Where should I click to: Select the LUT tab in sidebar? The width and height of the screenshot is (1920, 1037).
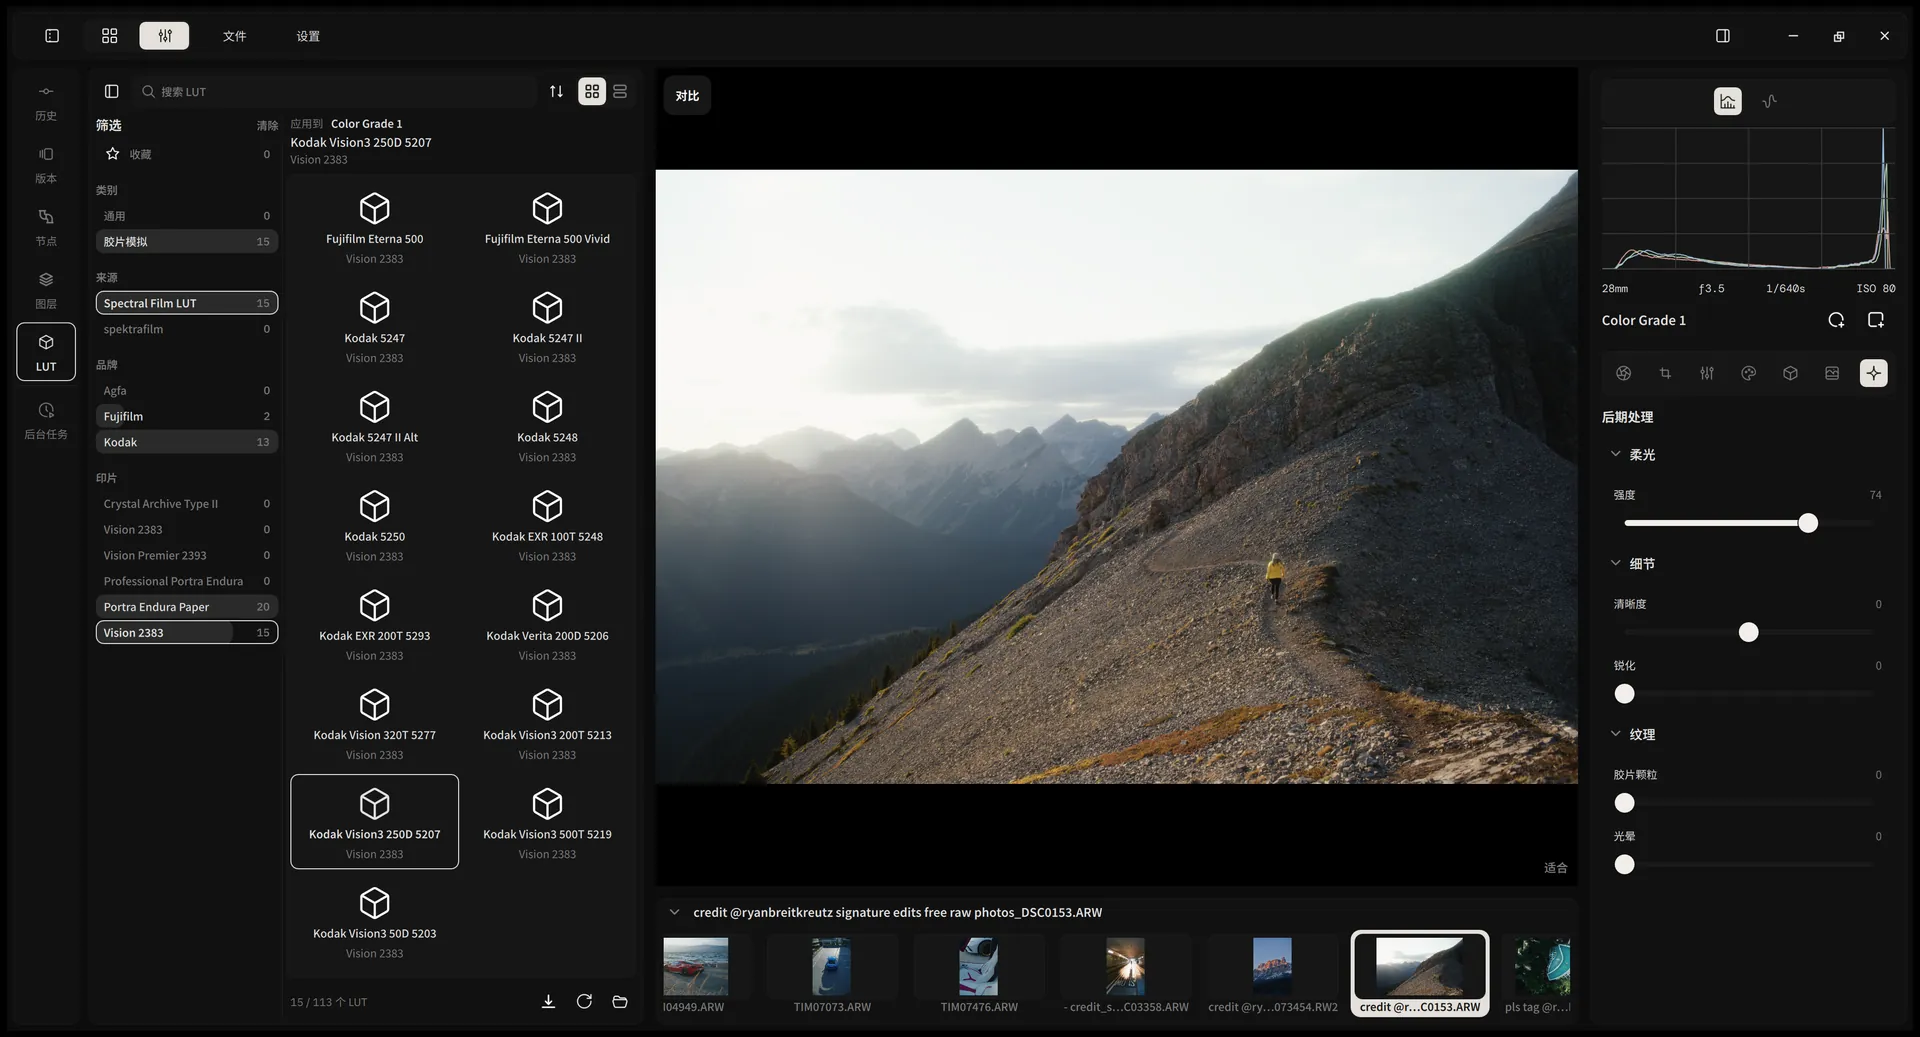(46, 352)
